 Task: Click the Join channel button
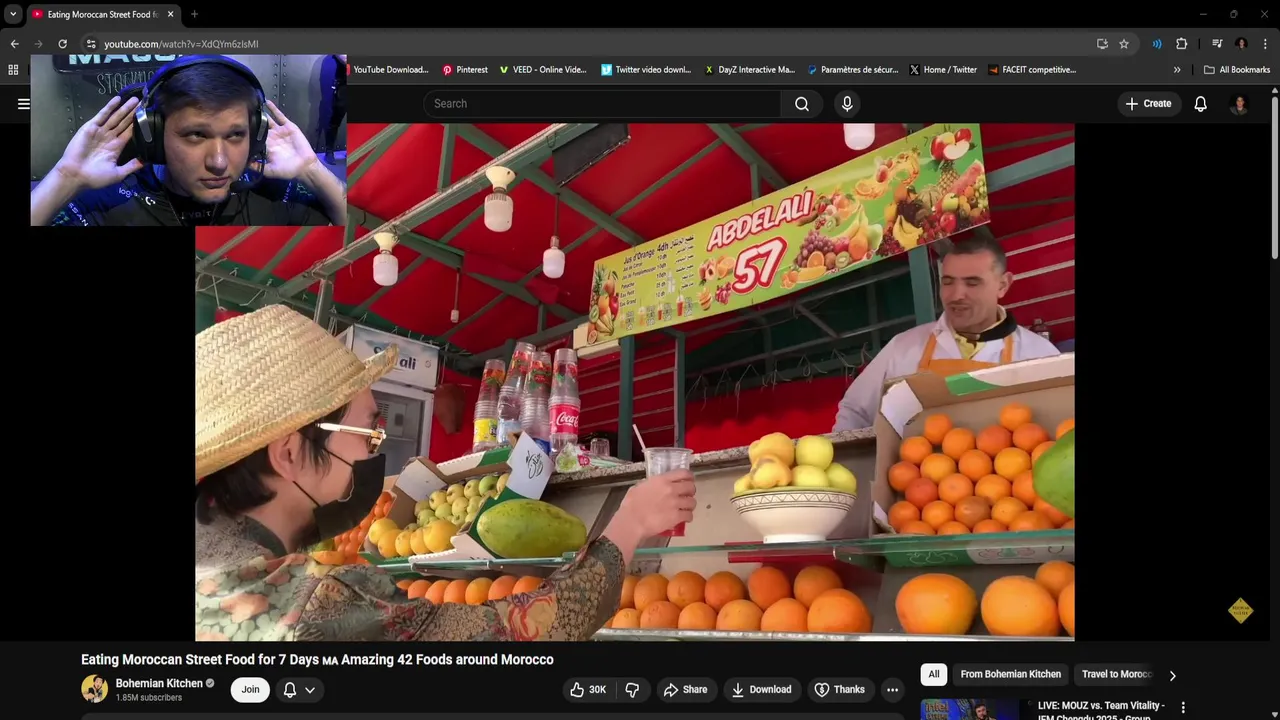pos(250,690)
